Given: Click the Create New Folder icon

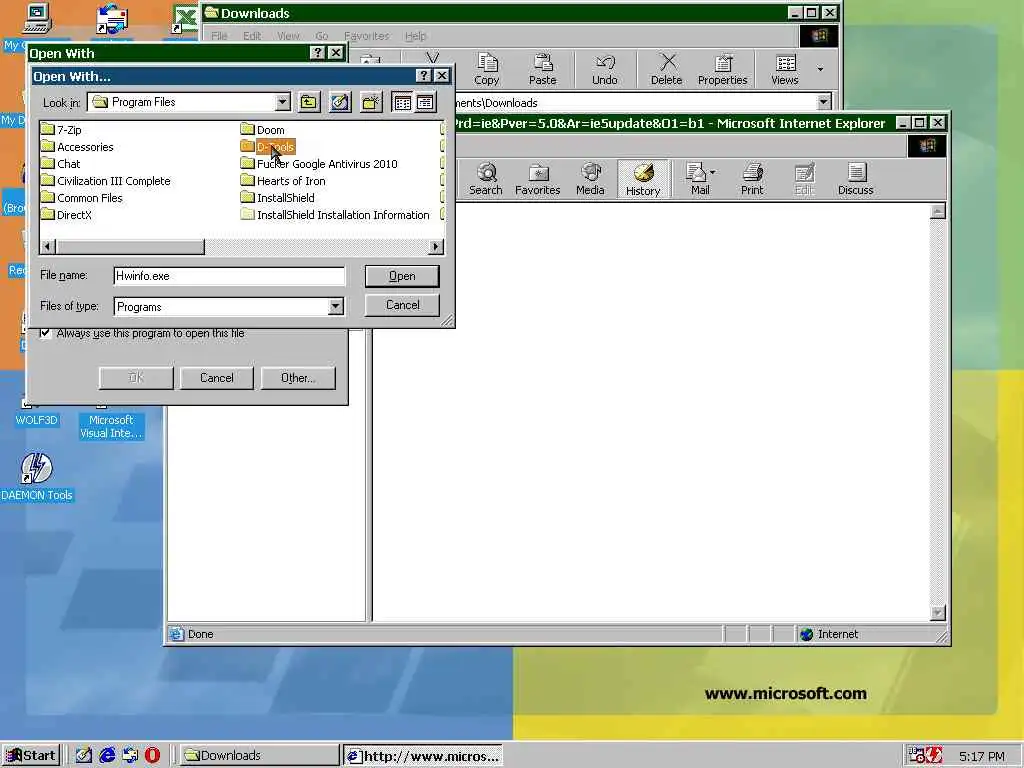Looking at the screenshot, I should pos(371,102).
